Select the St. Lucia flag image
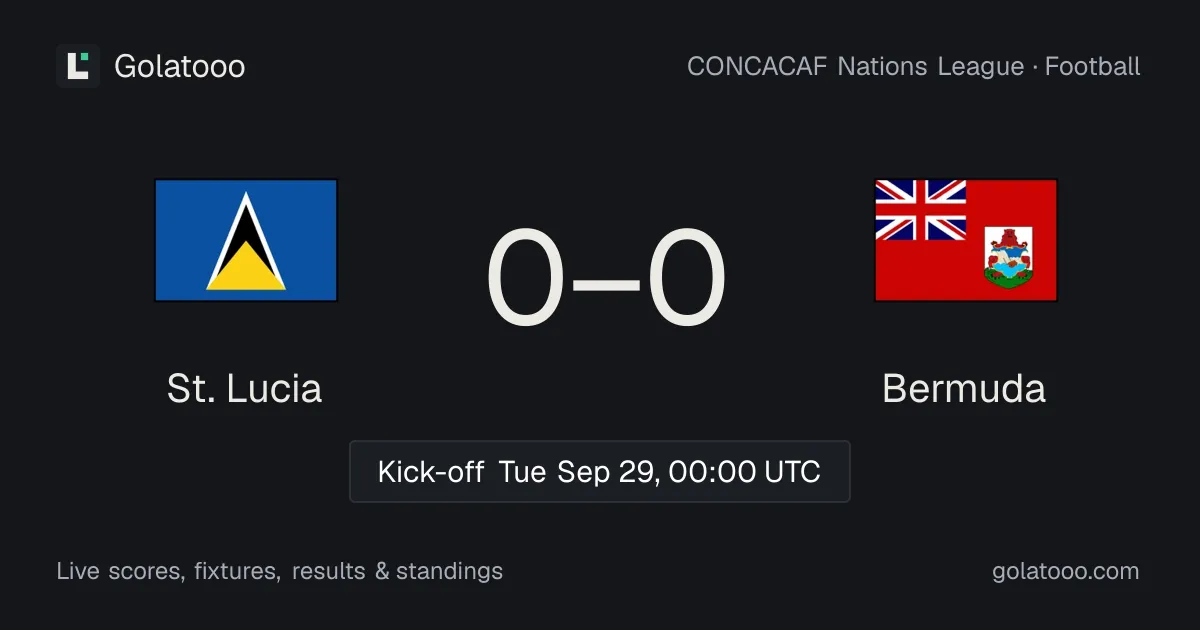The image size is (1200, 630). (246, 240)
